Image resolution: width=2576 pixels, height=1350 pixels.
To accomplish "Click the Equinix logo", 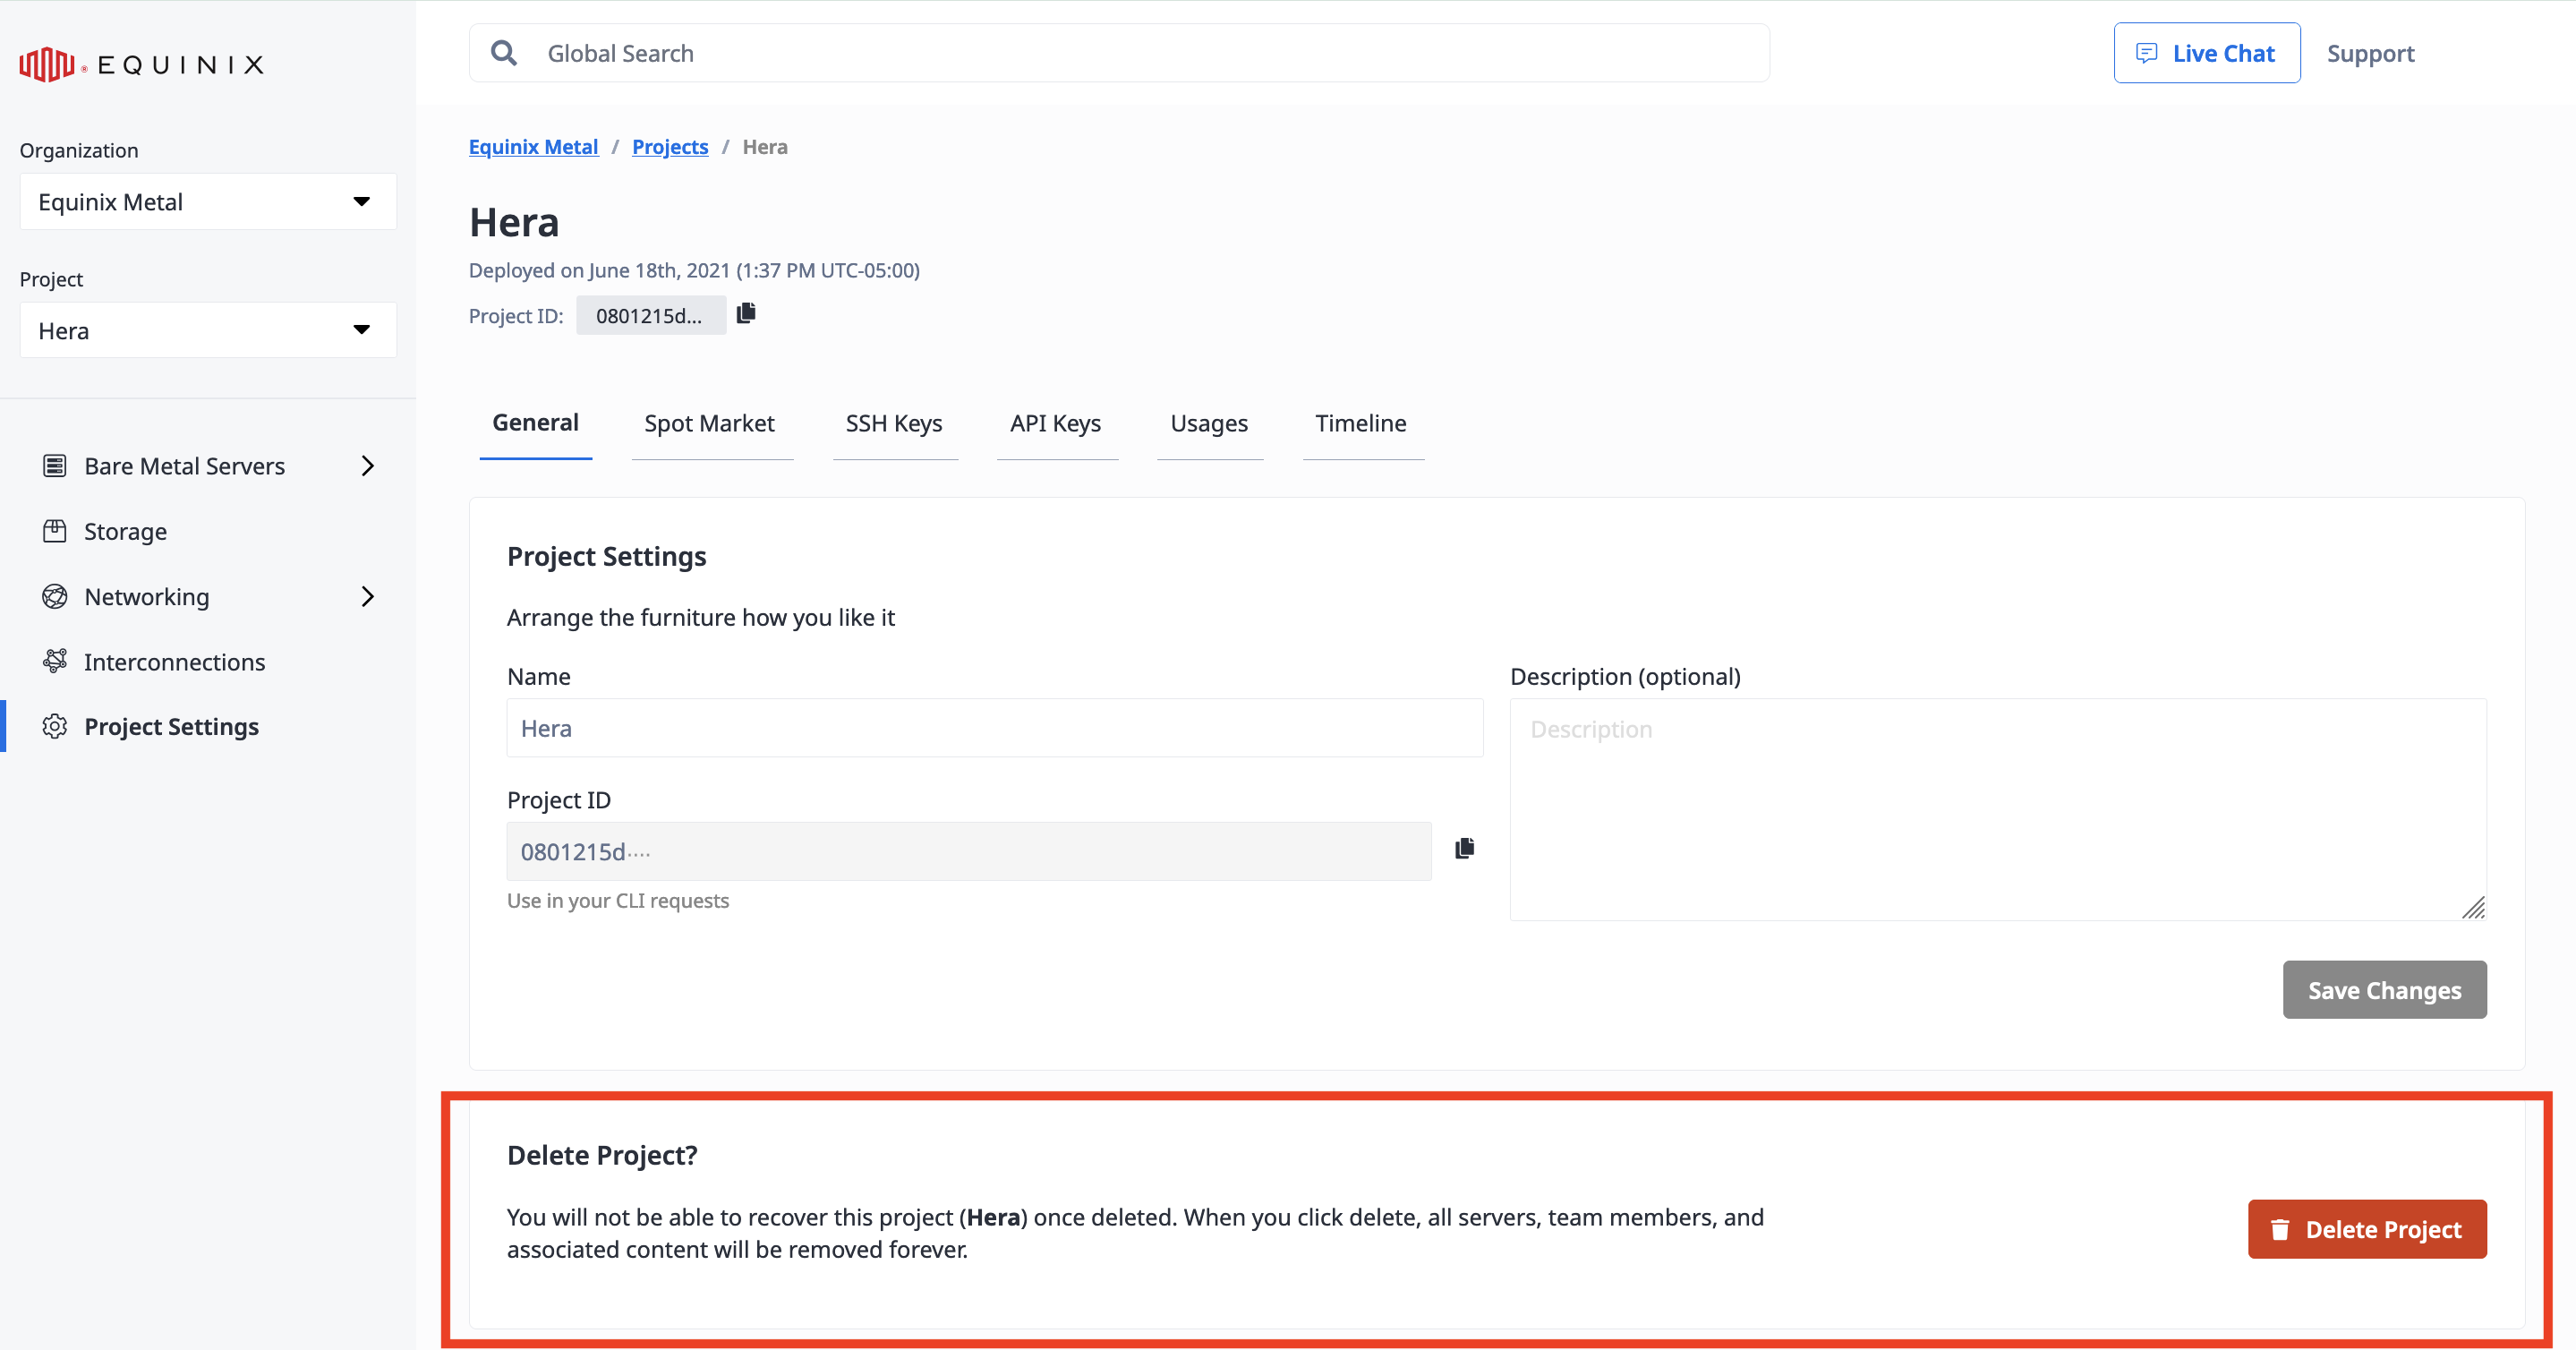I will (x=141, y=64).
